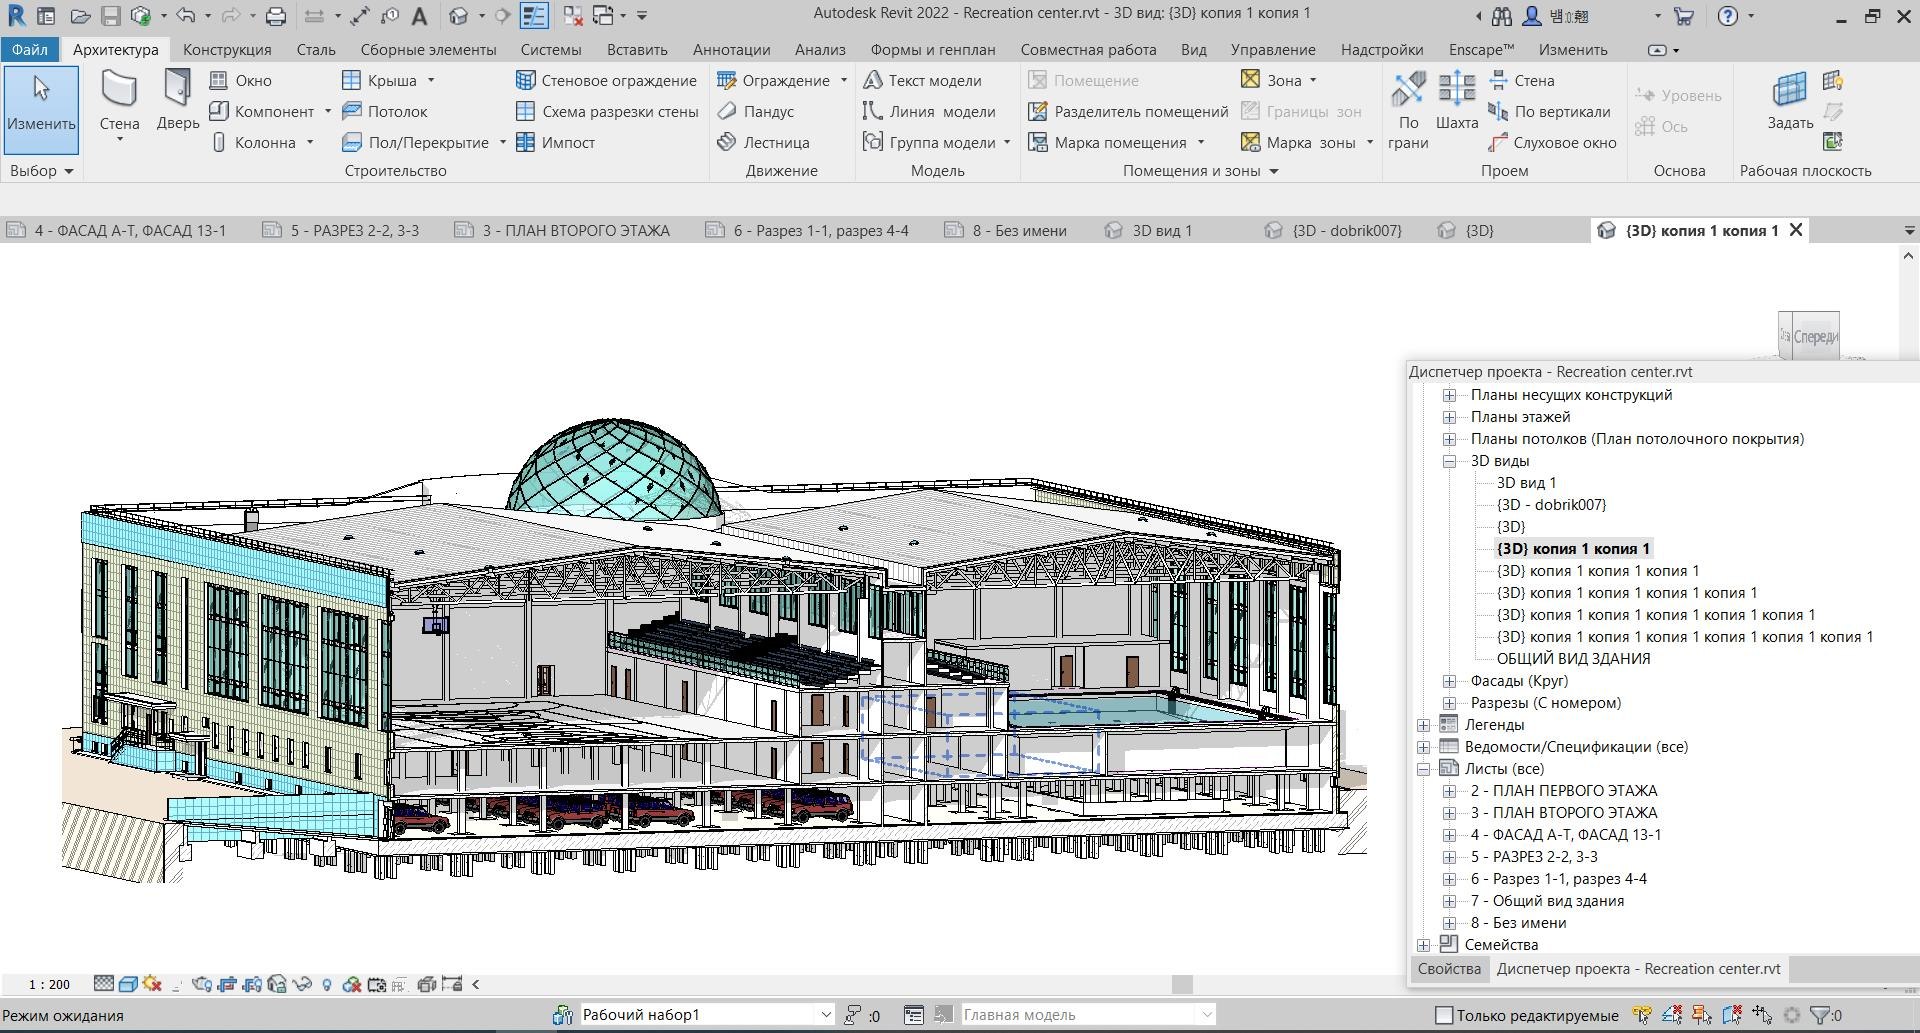
Task: Click the Curtain System (Стеновое ограждение) tool
Action: (x=606, y=80)
